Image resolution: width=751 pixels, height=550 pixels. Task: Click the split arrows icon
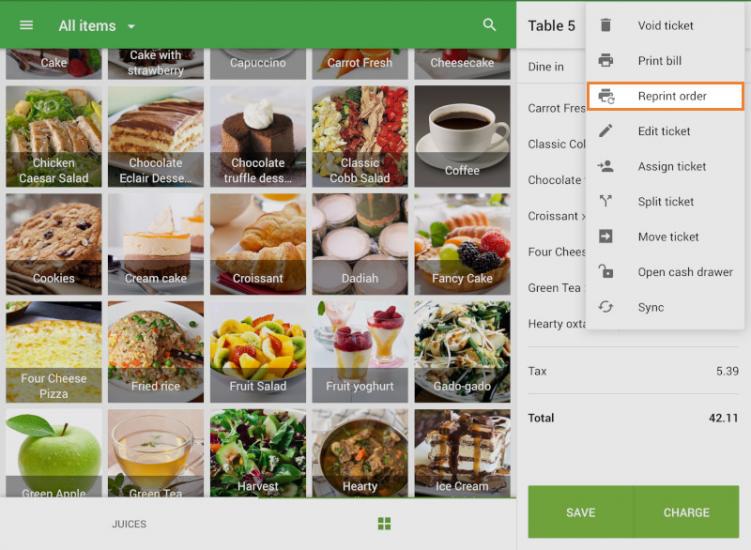tap(605, 201)
